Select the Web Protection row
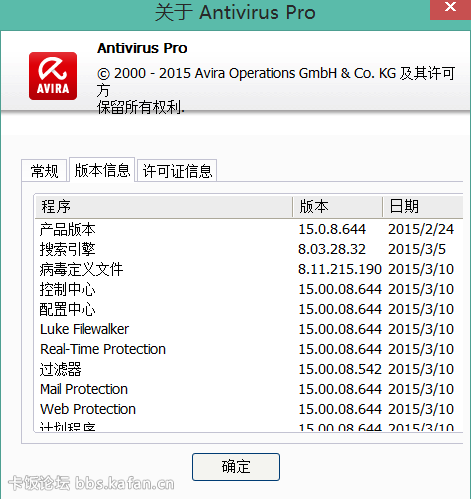Screen dimensions: 471x499 click(249, 409)
